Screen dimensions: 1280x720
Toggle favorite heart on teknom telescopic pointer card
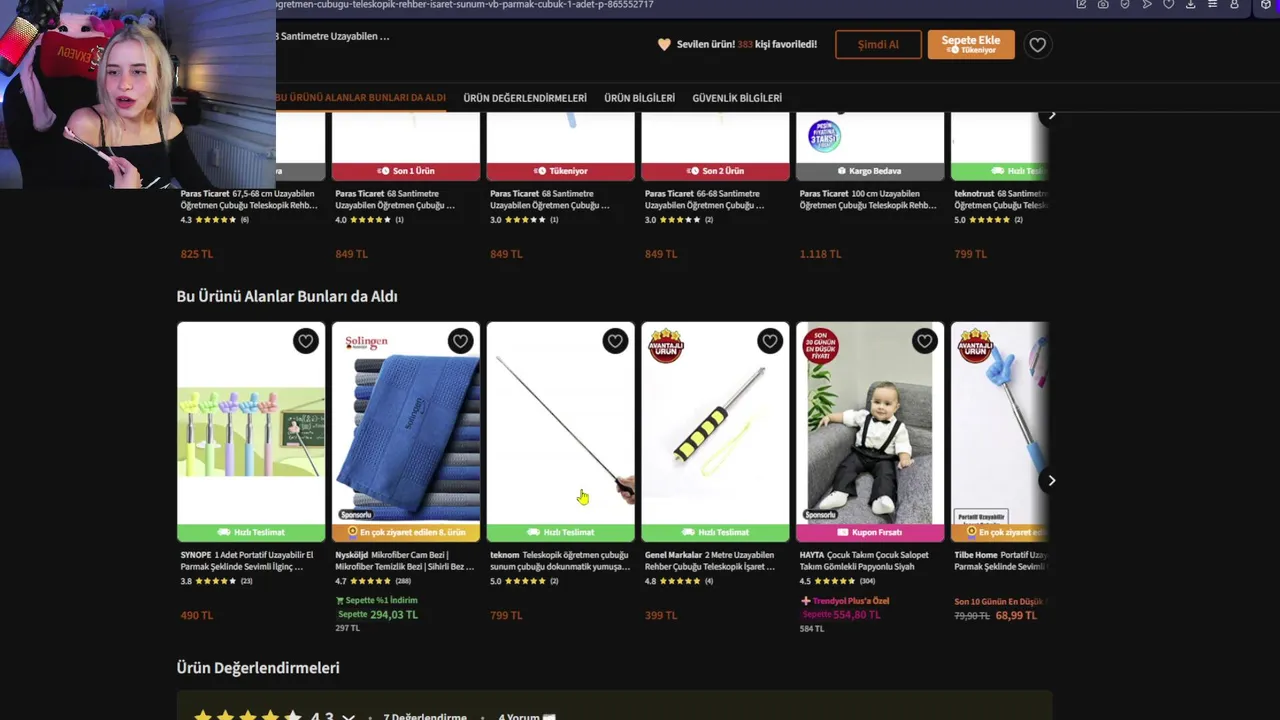click(615, 341)
